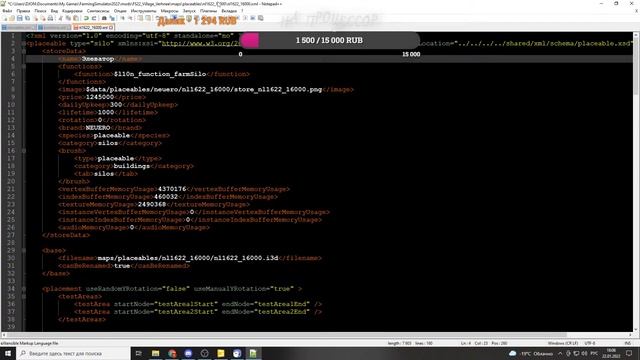Click the canBeRenamed value true
640x360 pixels.
pyautogui.click(x=122, y=266)
